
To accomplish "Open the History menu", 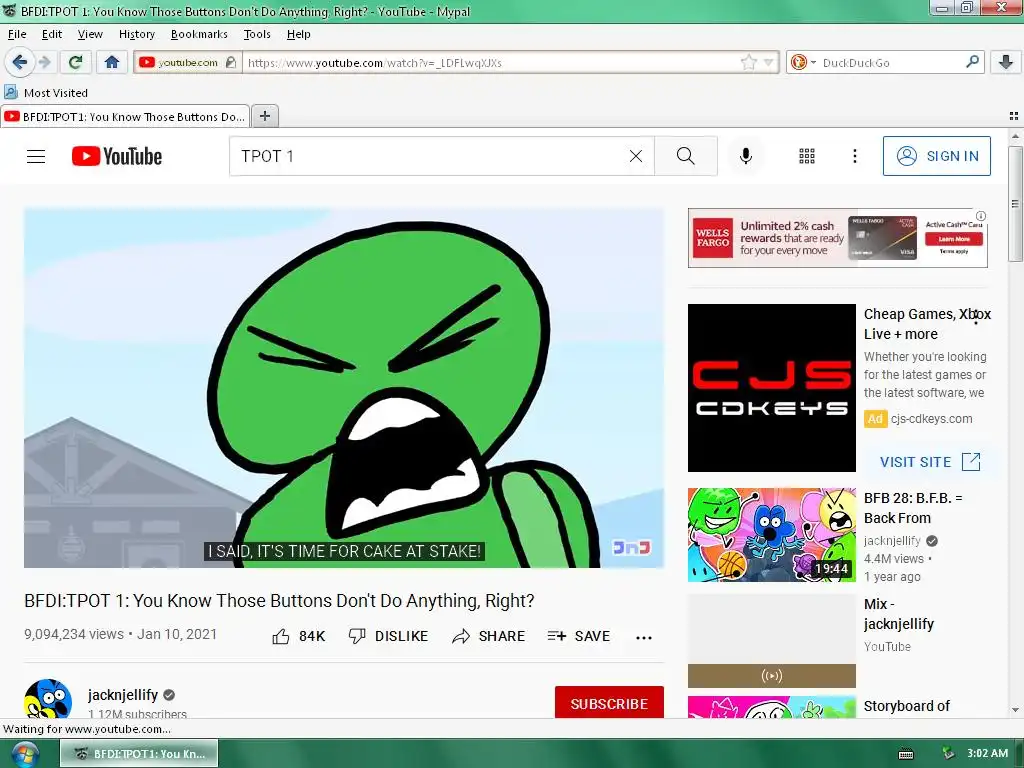I will (x=136, y=34).
